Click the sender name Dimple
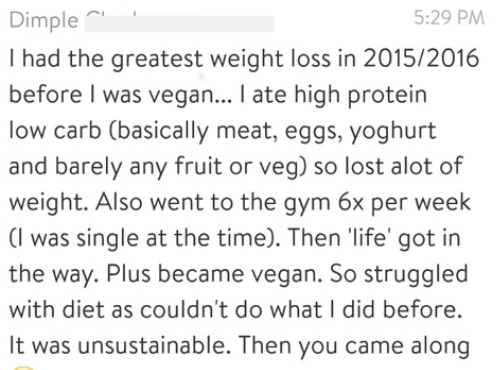The width and height of the screenshot is (498, 370). click(44, 21)
